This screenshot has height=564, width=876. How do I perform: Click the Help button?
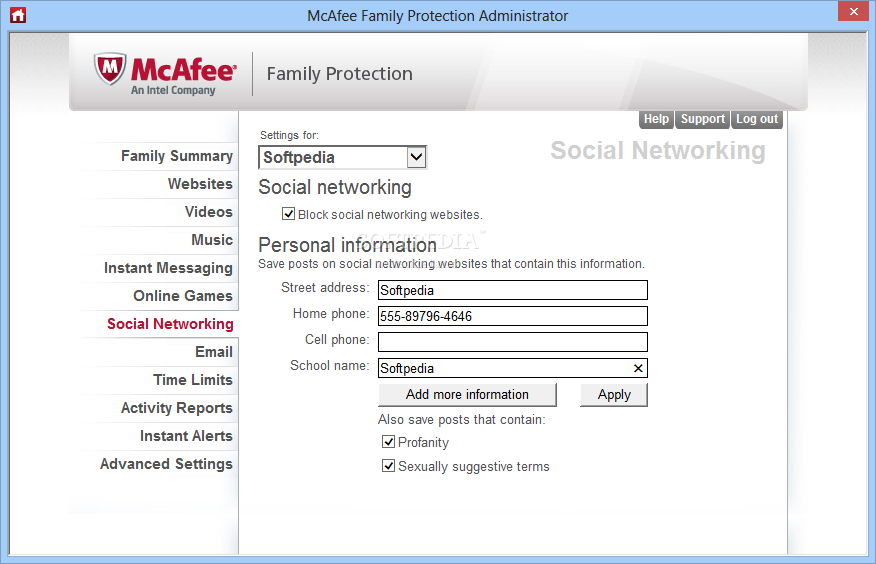[656, 119]
